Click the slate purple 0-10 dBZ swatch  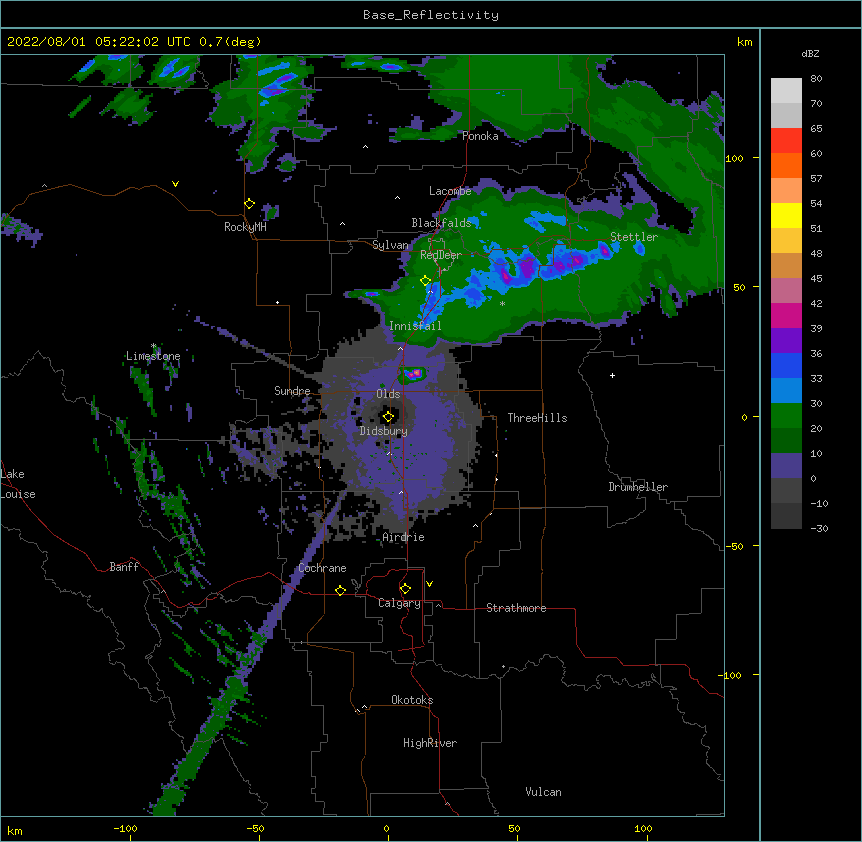coord(786,466)
